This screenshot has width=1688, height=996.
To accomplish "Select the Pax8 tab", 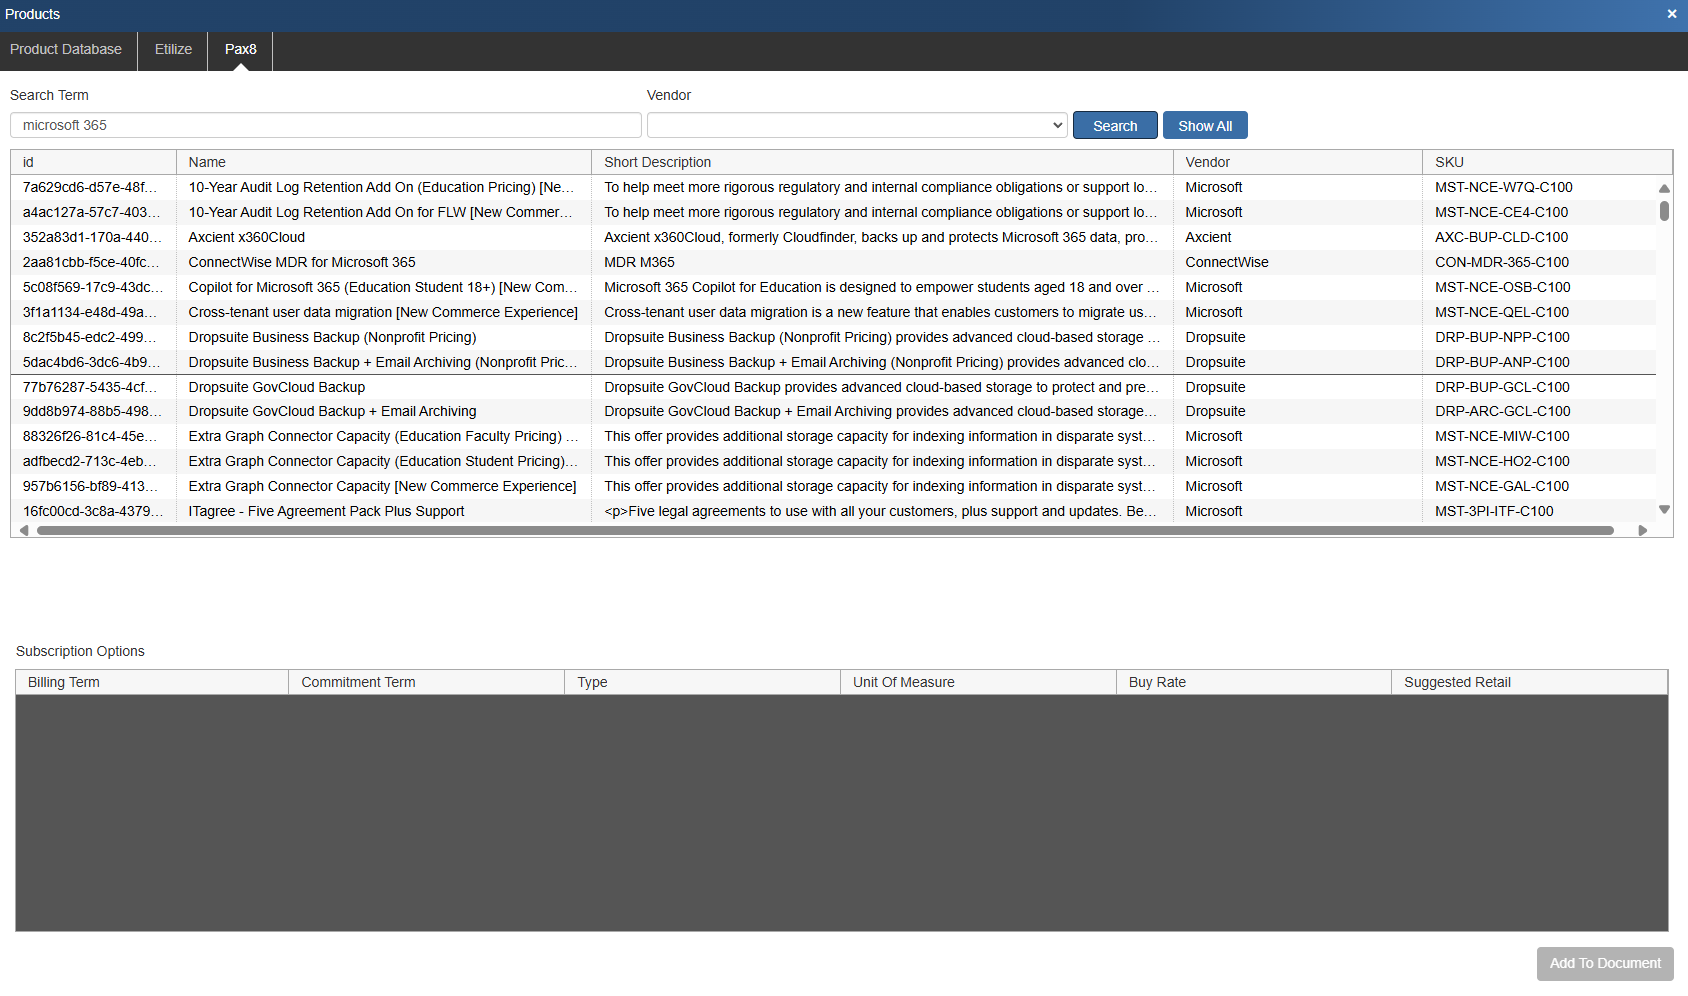I will click(240, 49).
